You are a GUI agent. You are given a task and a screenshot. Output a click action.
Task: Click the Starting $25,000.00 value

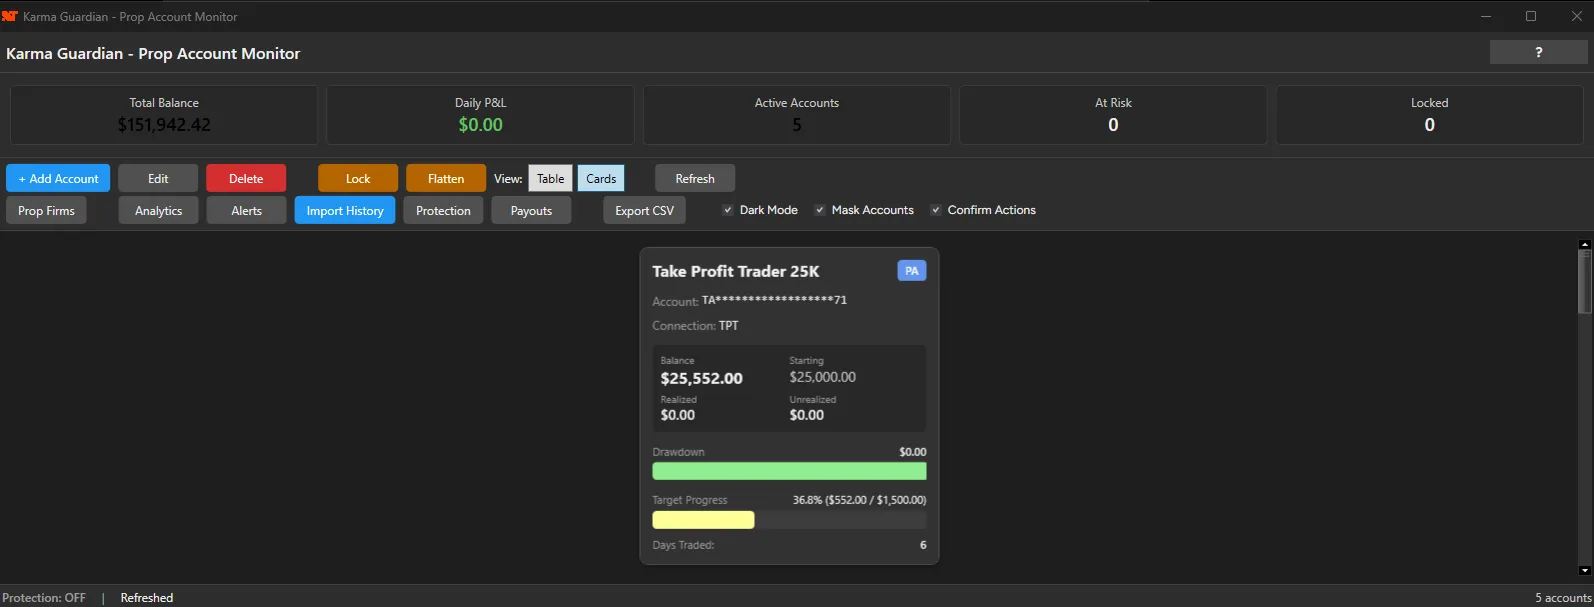[823, 377]
